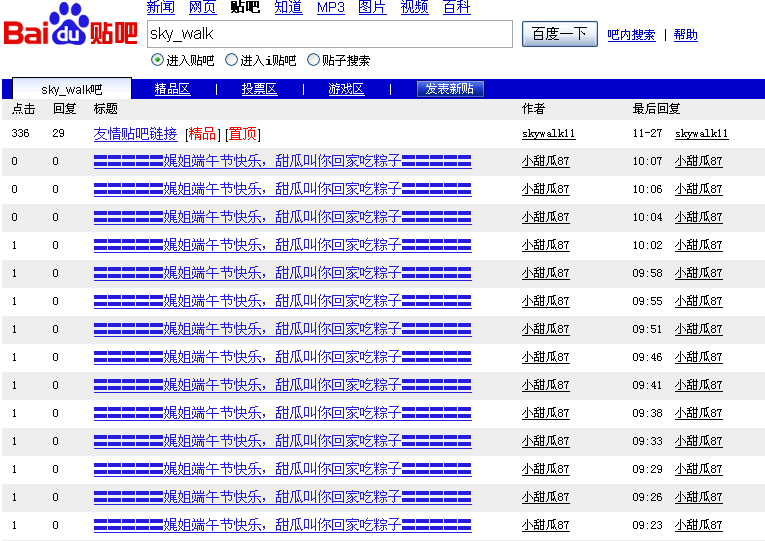Open the 投票区 tab

(x=259, y=89)
